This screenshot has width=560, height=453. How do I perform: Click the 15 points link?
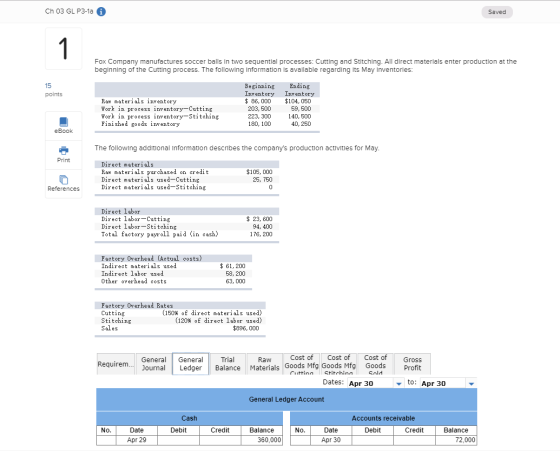[53, 90]
